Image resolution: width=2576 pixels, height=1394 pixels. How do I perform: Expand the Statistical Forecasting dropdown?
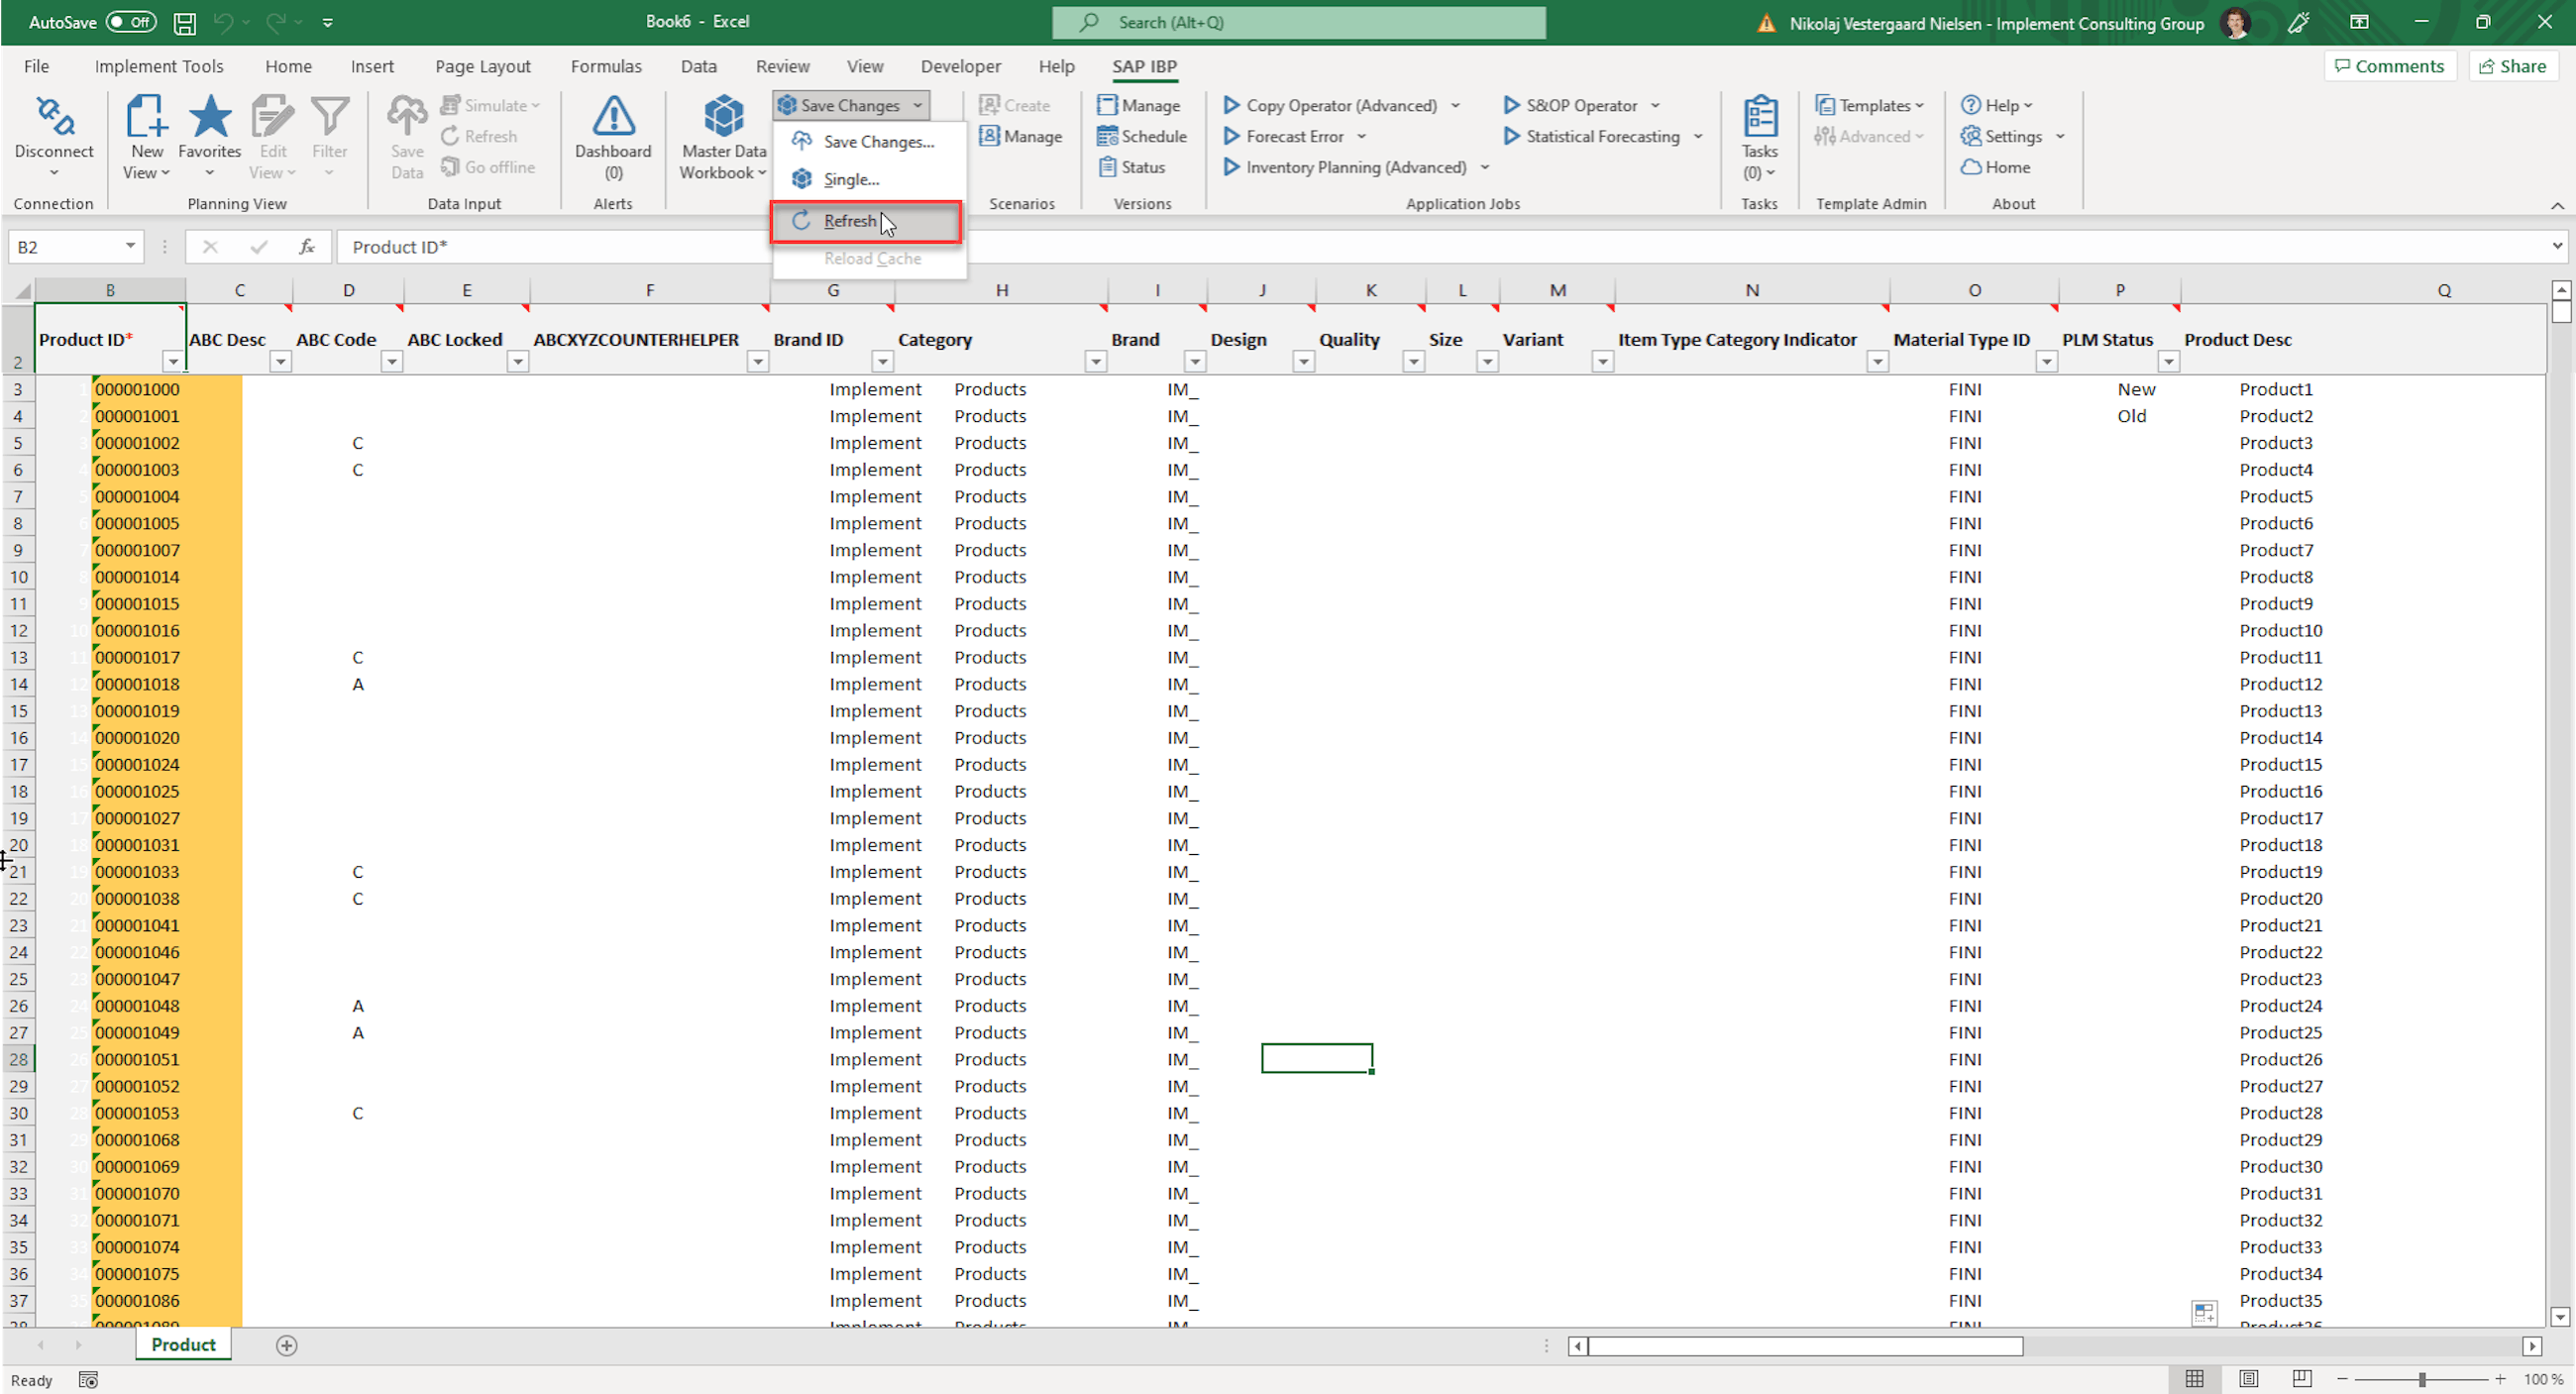pyautogui.click(x=1698, y=137)
